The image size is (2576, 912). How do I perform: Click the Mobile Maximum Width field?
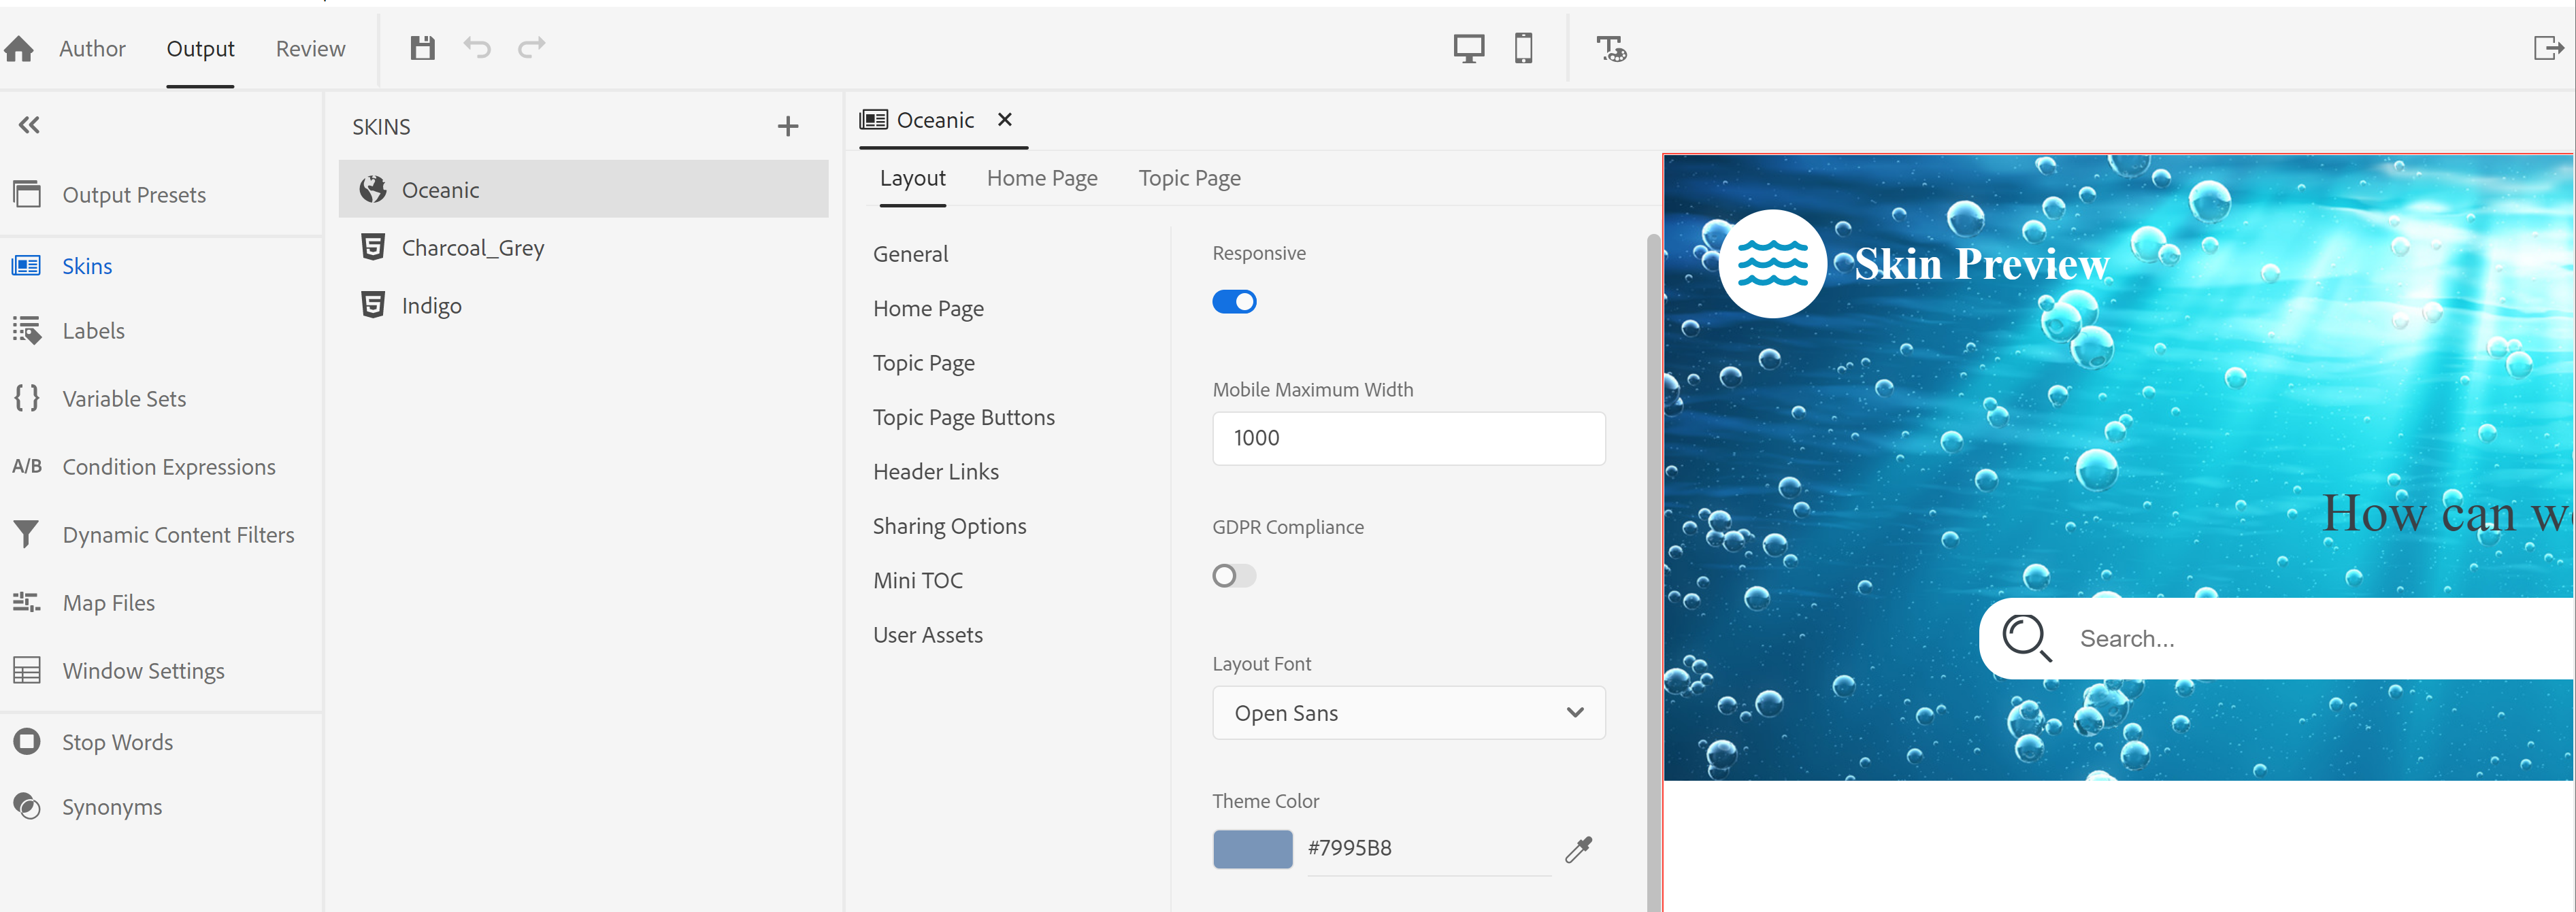click(x=1408, y=438)
